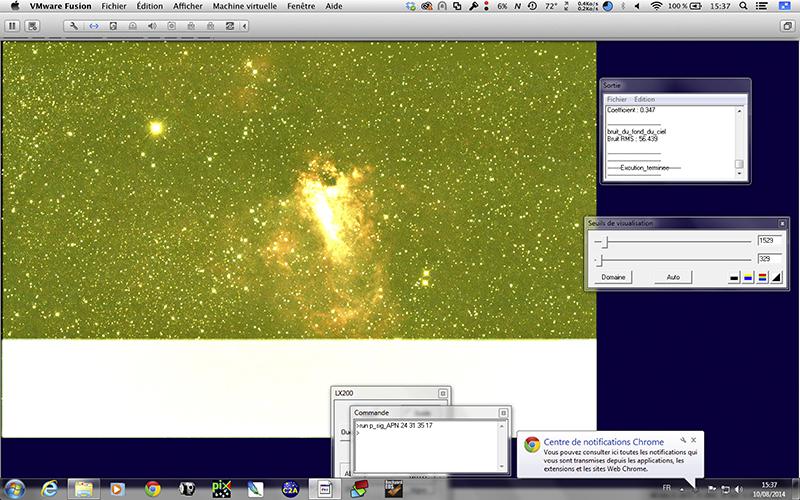800x500 pixels.
Task: Open Chrome notification settings wrench
Action: [x=683, y=440]
